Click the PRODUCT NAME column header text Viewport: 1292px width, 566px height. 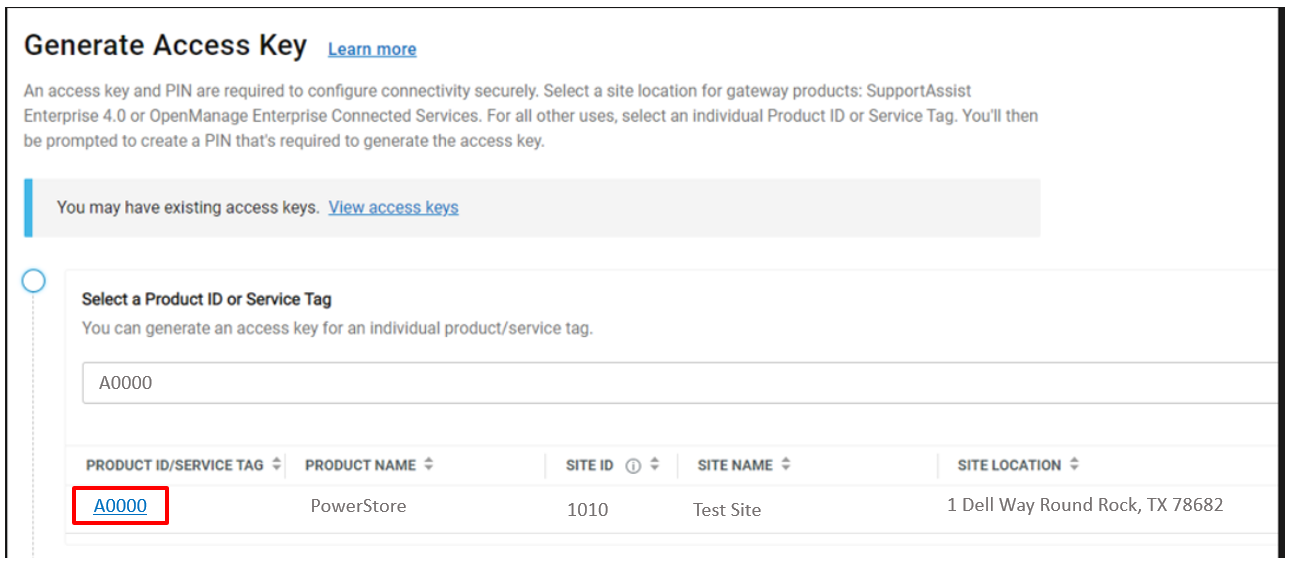(x=360, y=465)
